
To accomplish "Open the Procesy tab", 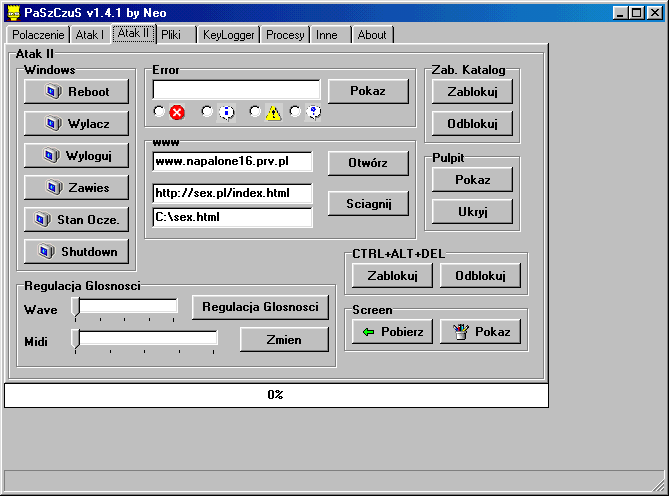I will coord(284,35).
